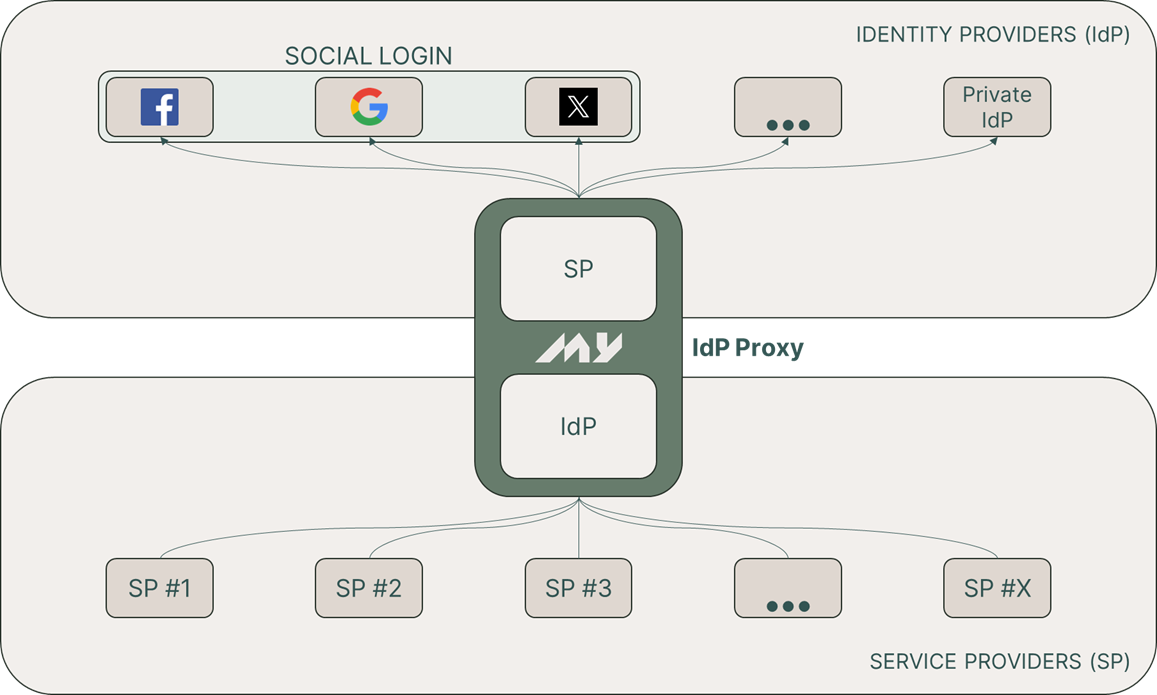Click the arrowhead beneath the Google box
This screenshot has width=1157, height=695.
[x=371, y=143]
